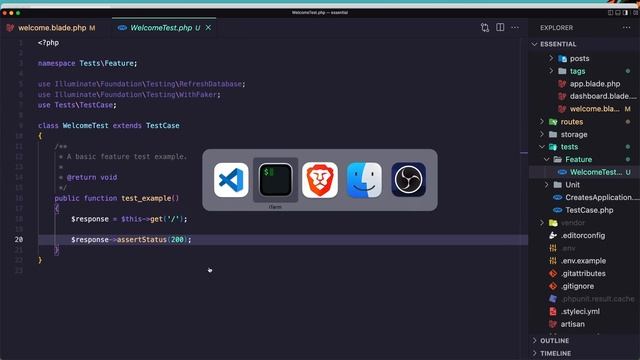640x360 pixels.
Task: Click the use Tests\TestCase line
Action: 77,105
